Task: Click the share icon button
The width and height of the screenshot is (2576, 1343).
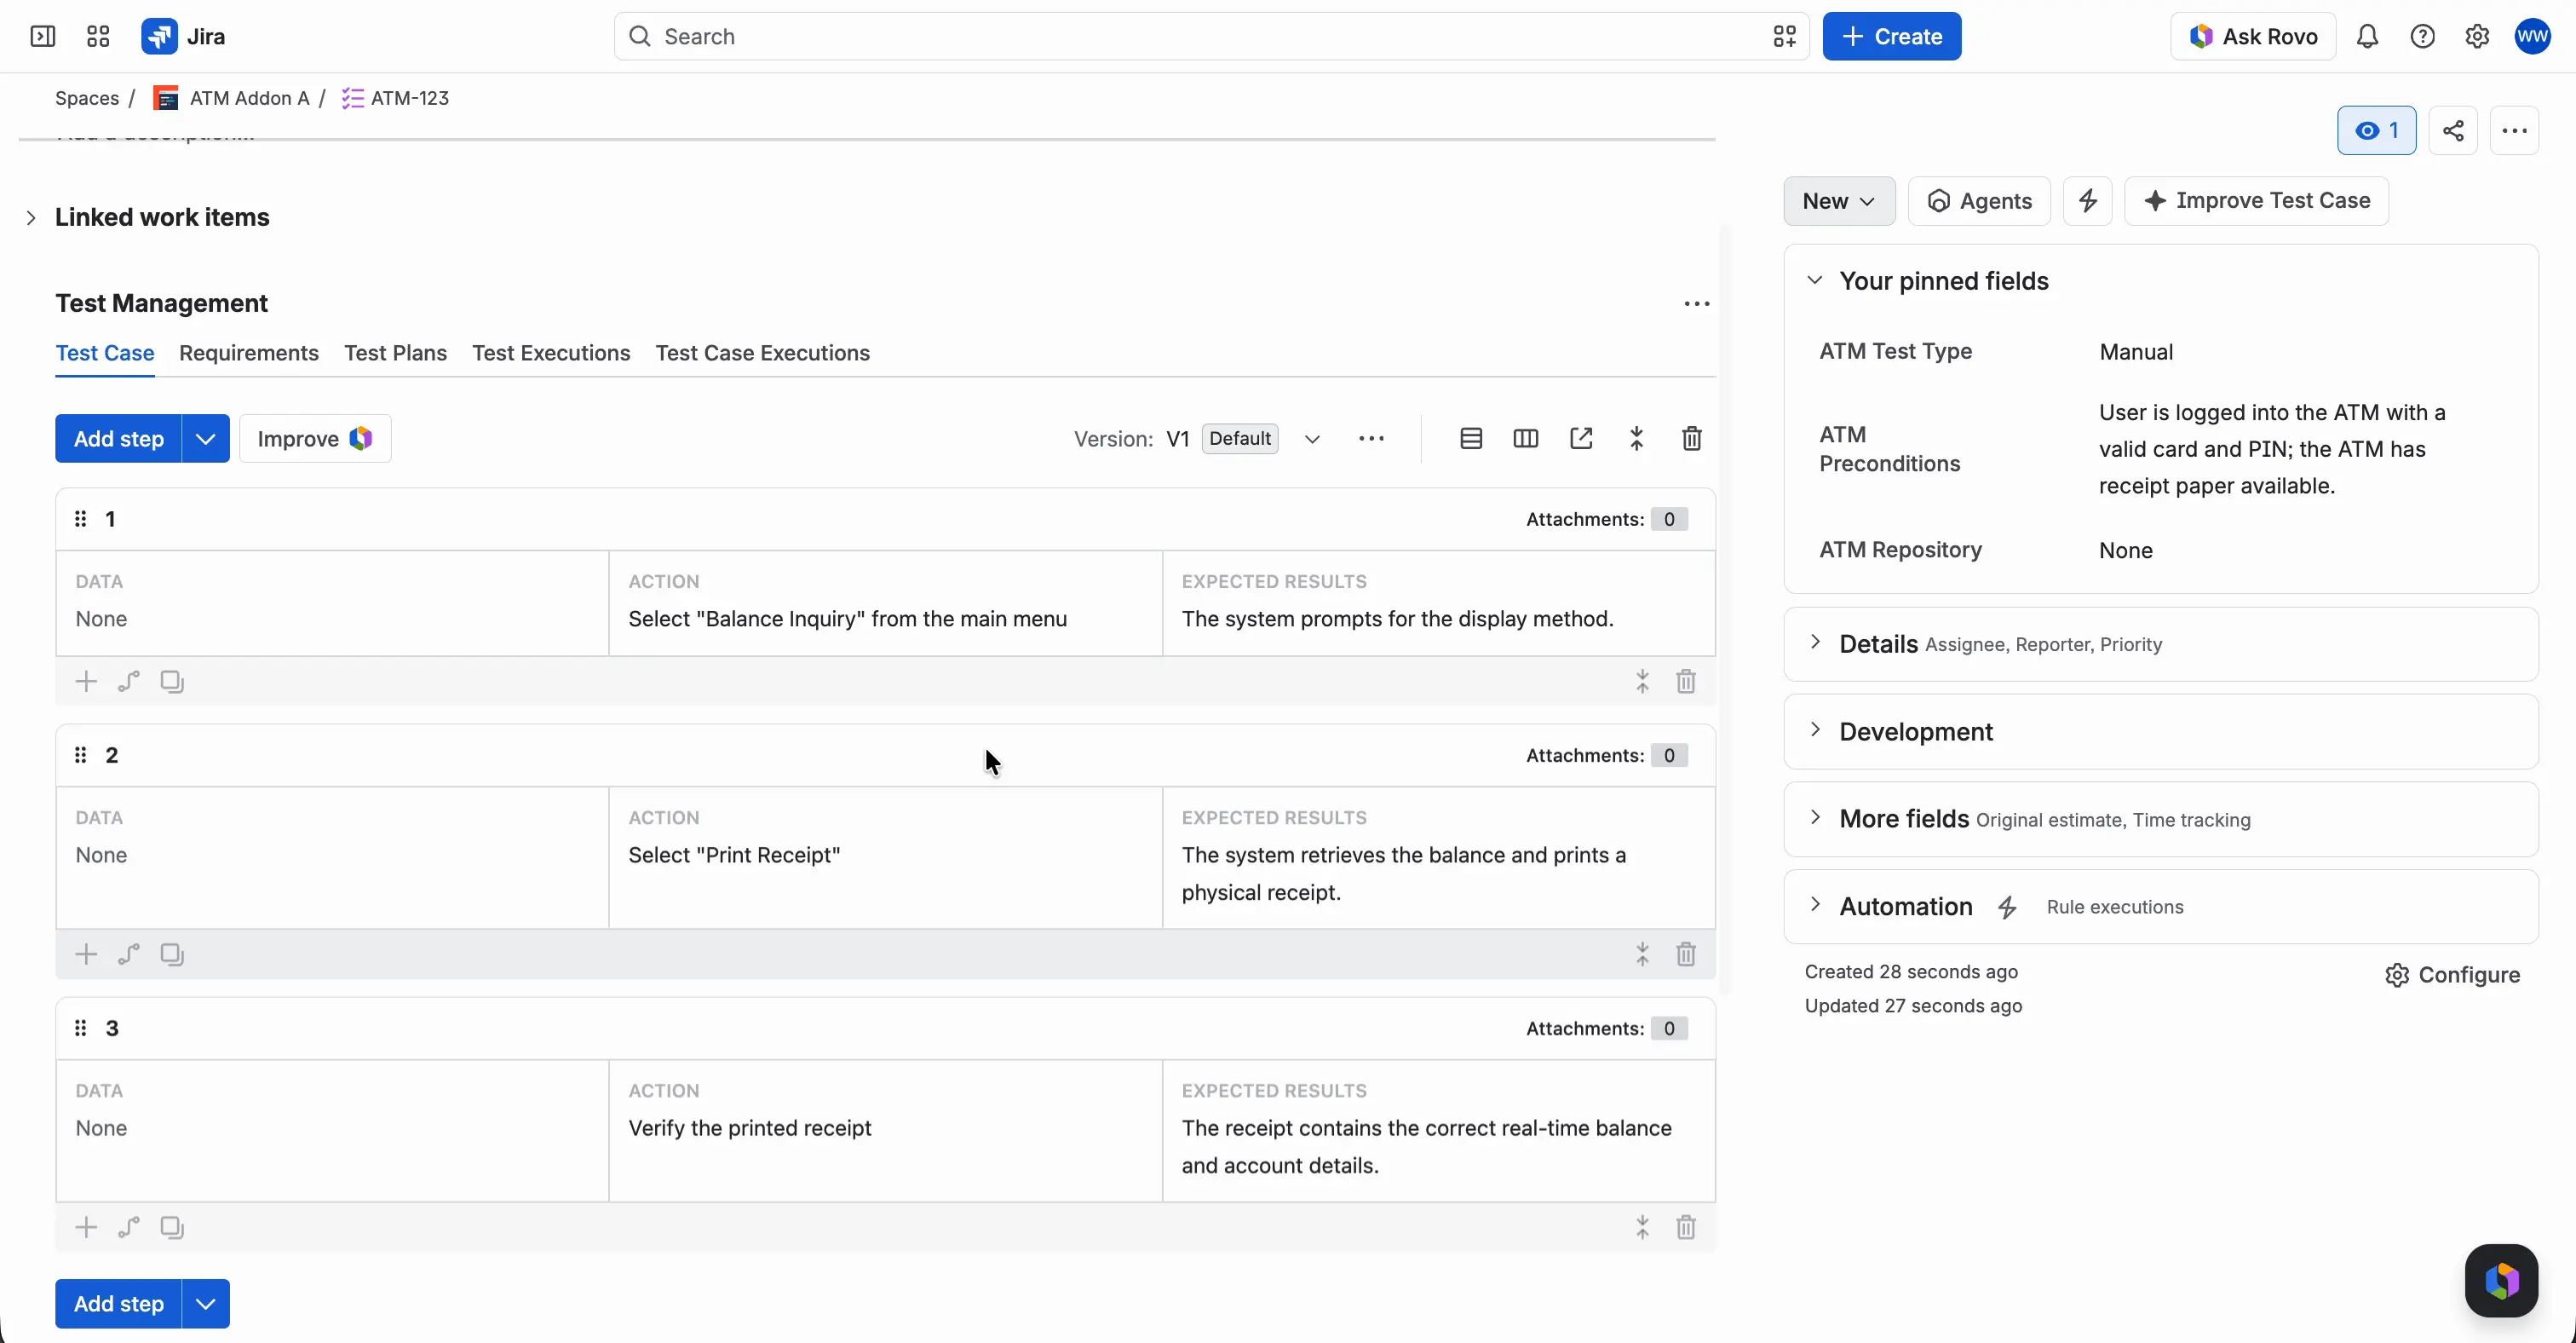Action: click(x=2453, y=131)
